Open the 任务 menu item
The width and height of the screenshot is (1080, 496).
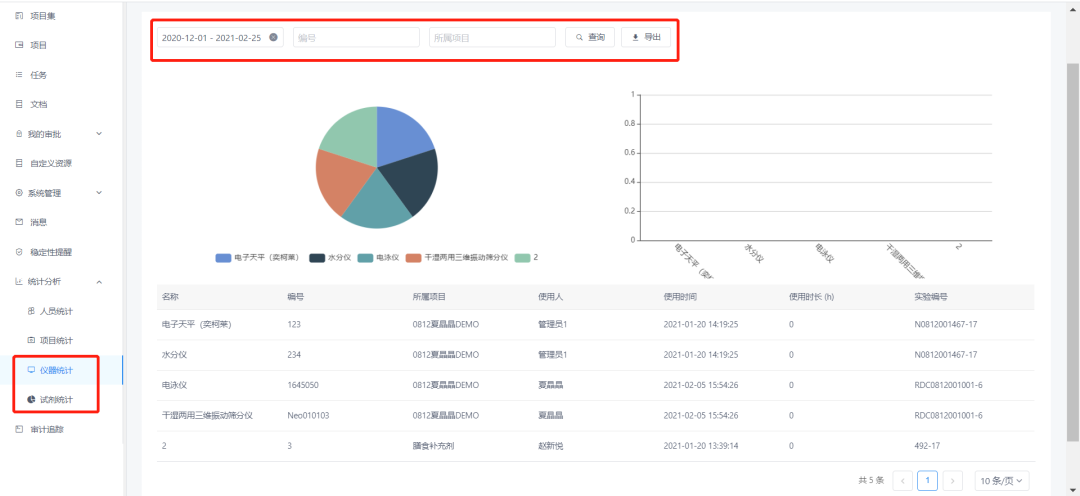click(39, 74)
